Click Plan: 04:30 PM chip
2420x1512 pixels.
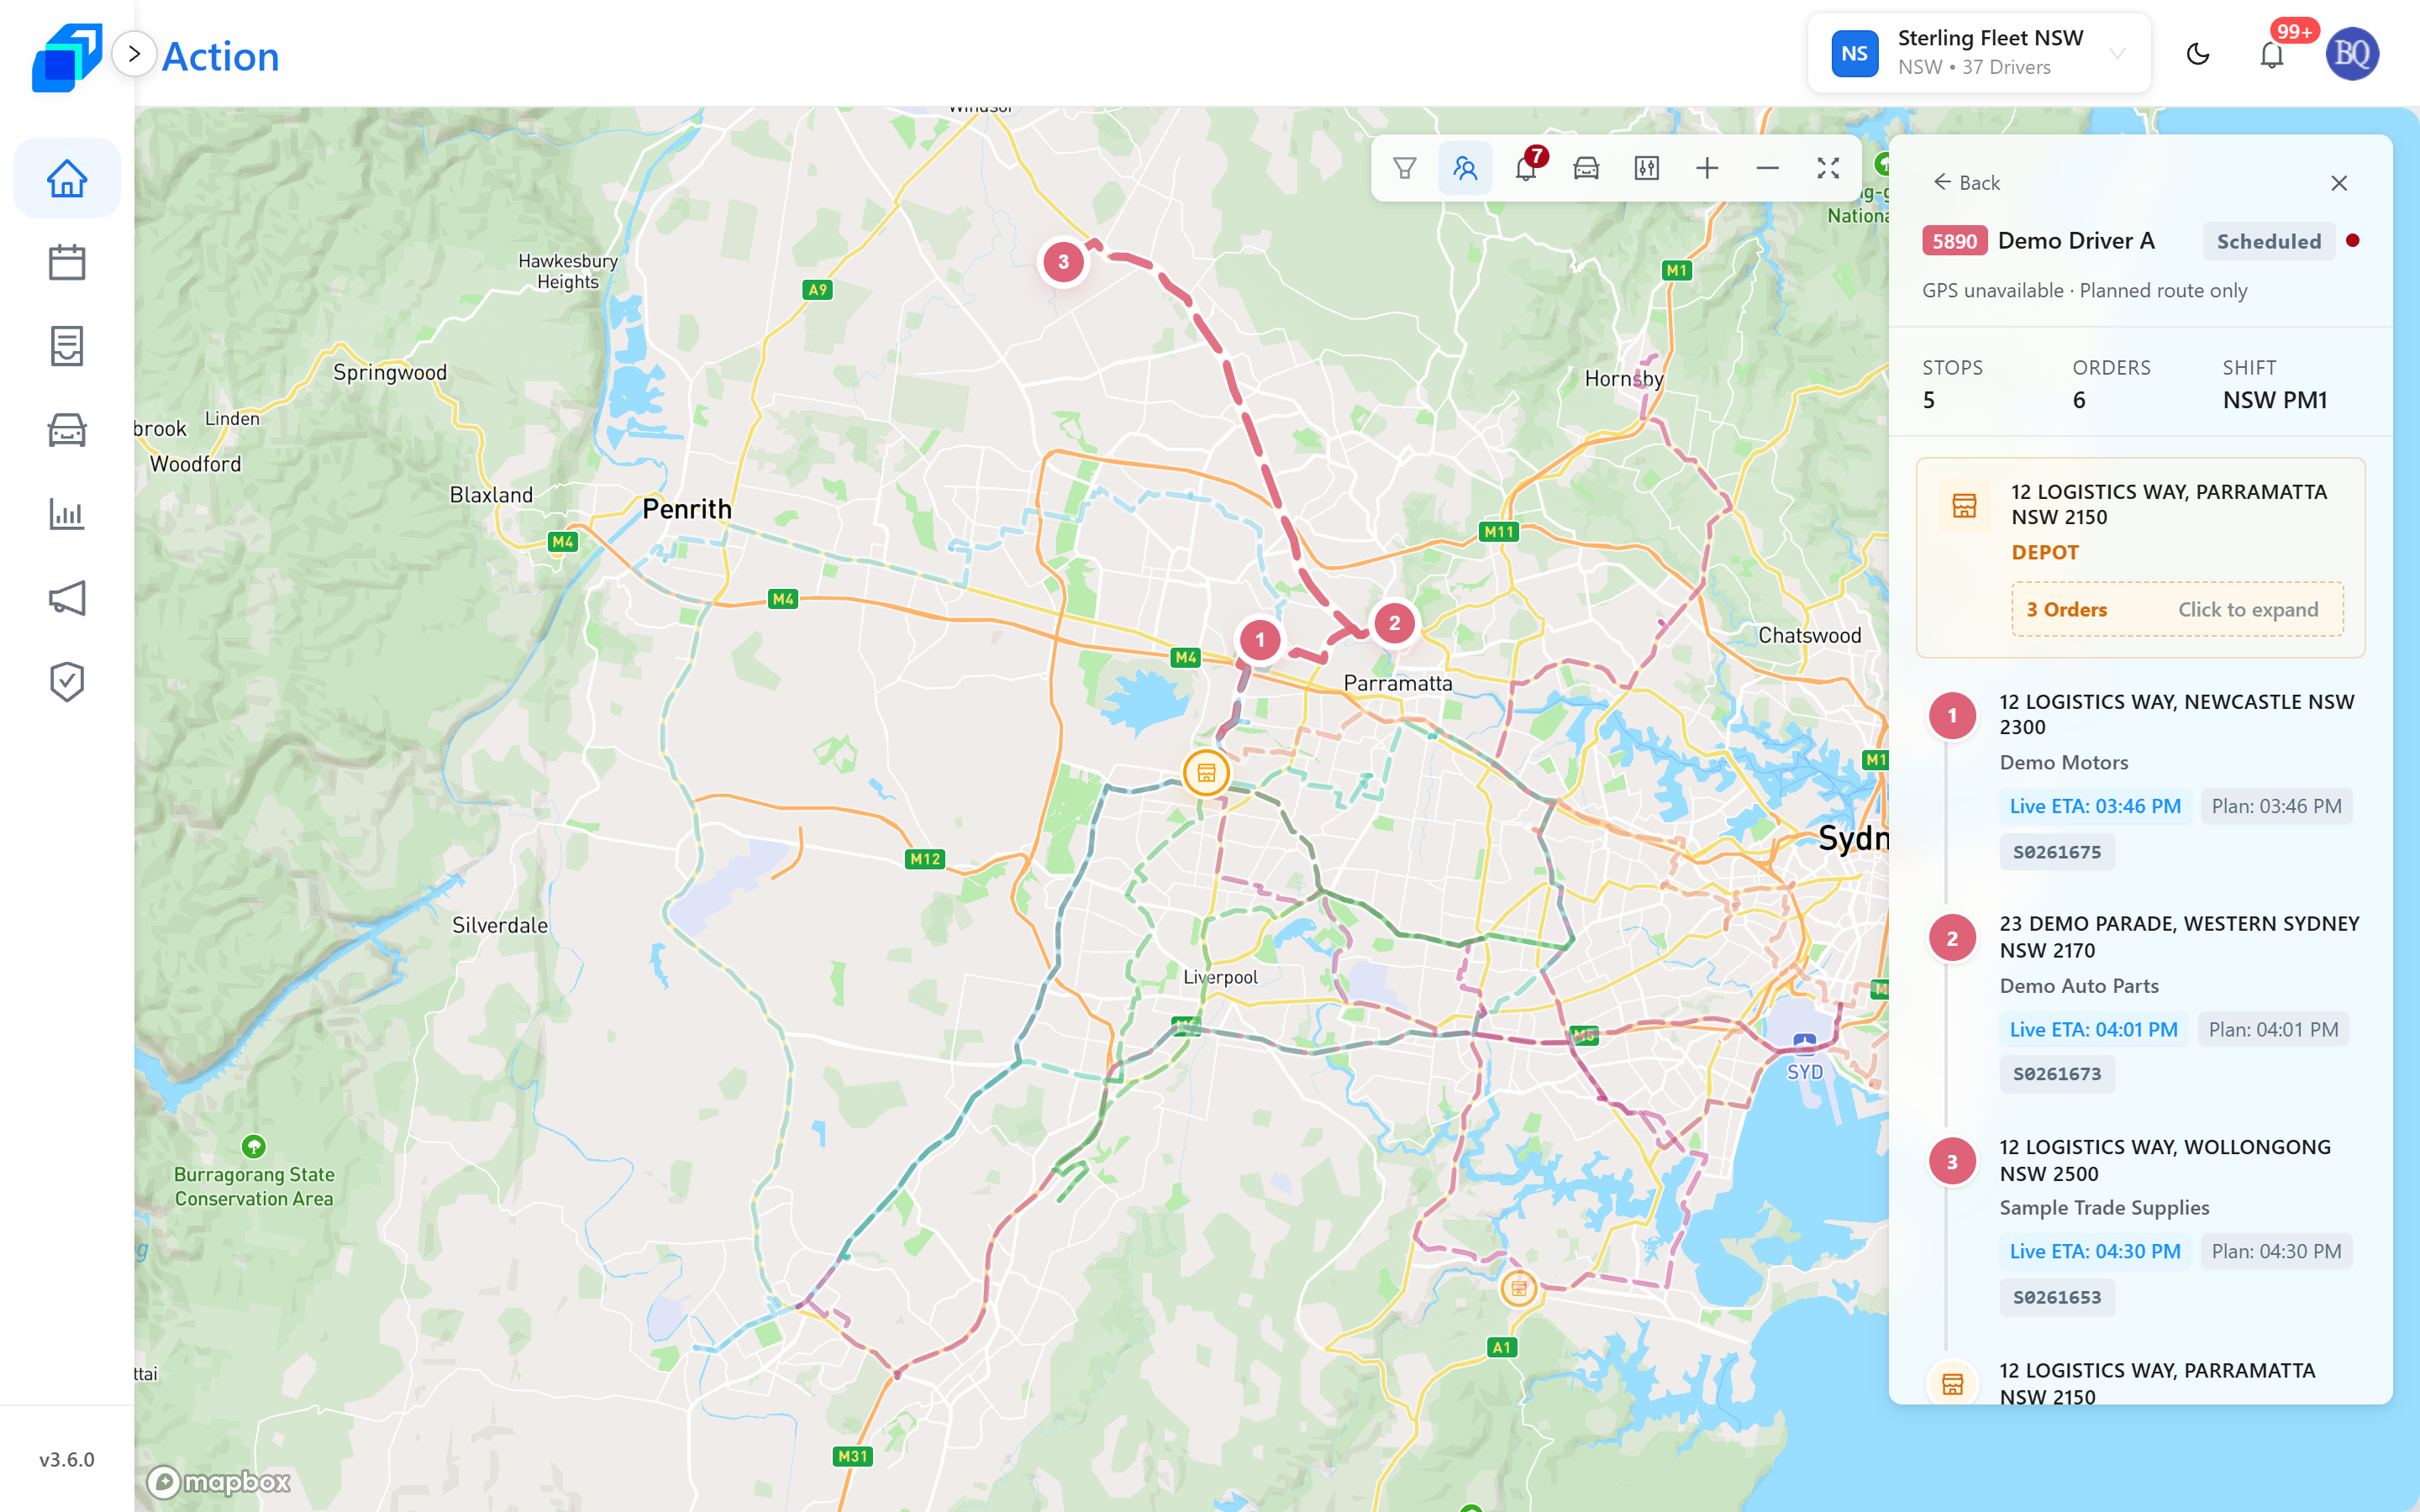[x=2276, y=1251]
